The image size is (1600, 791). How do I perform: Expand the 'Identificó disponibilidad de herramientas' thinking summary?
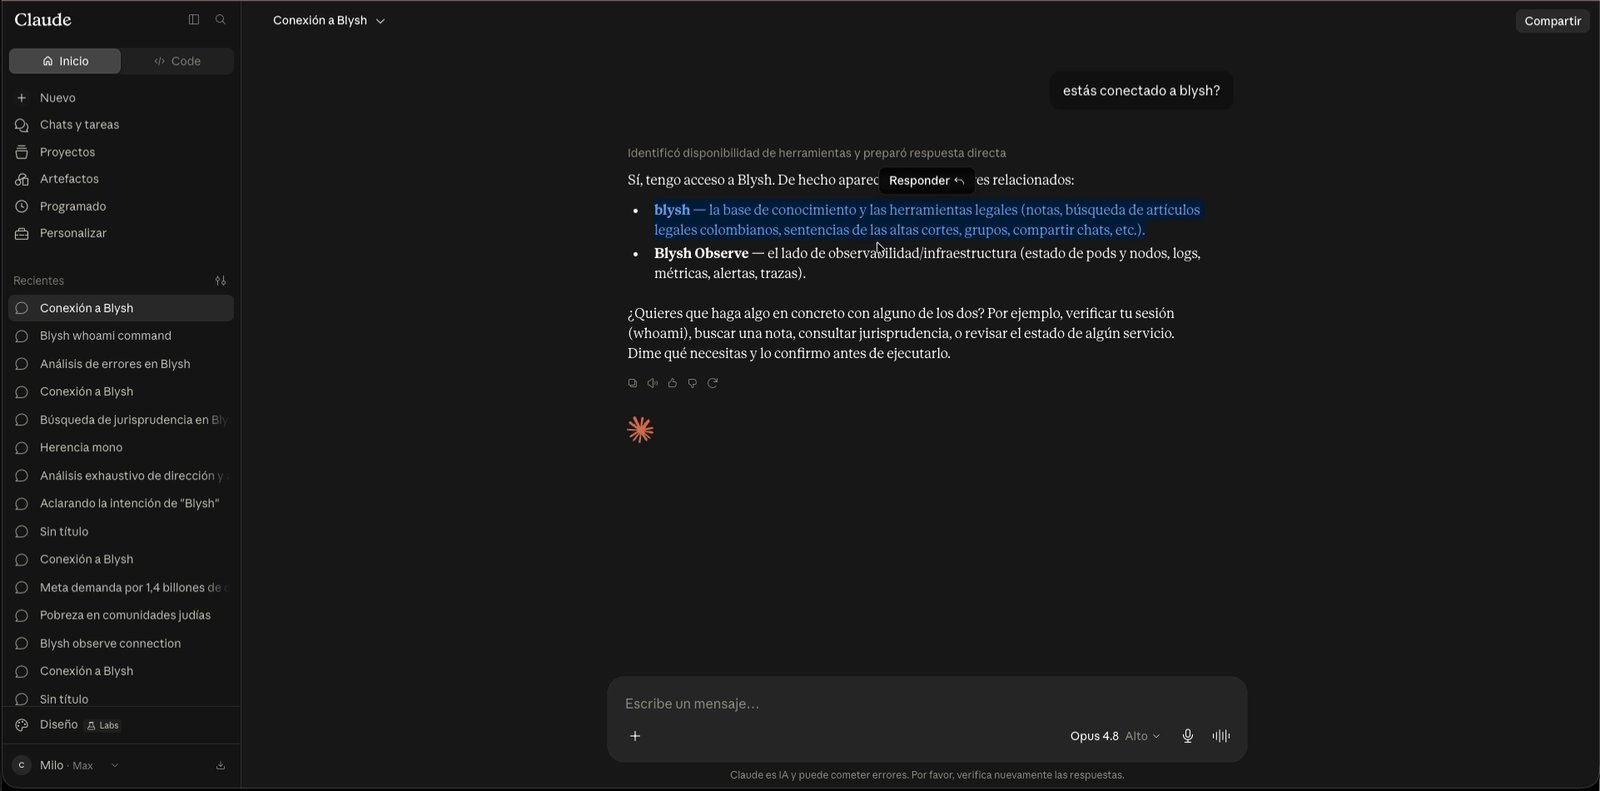[x=816, y=153]
